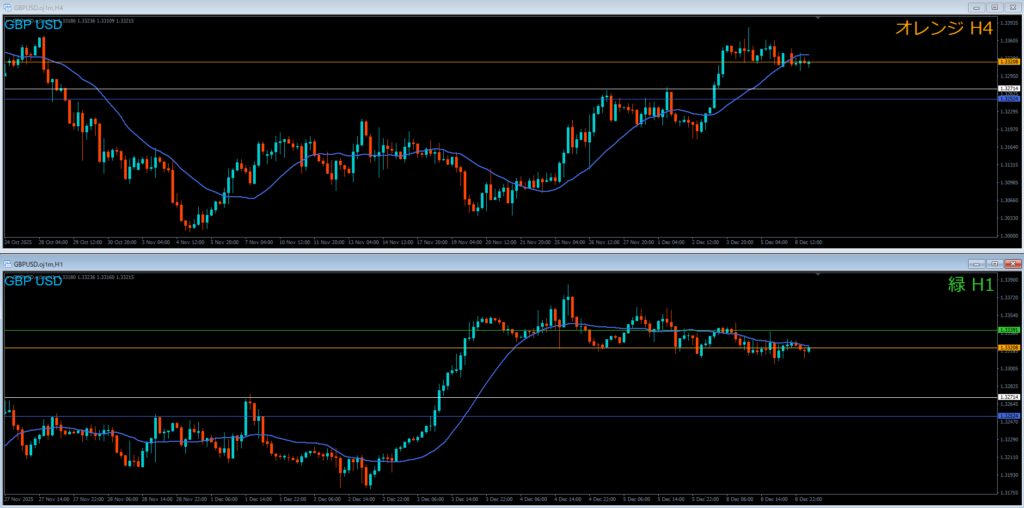Select the orange 1.33208 price tag in H4 chart
The image size is (1024, 508).
(x=1008, y=61)
